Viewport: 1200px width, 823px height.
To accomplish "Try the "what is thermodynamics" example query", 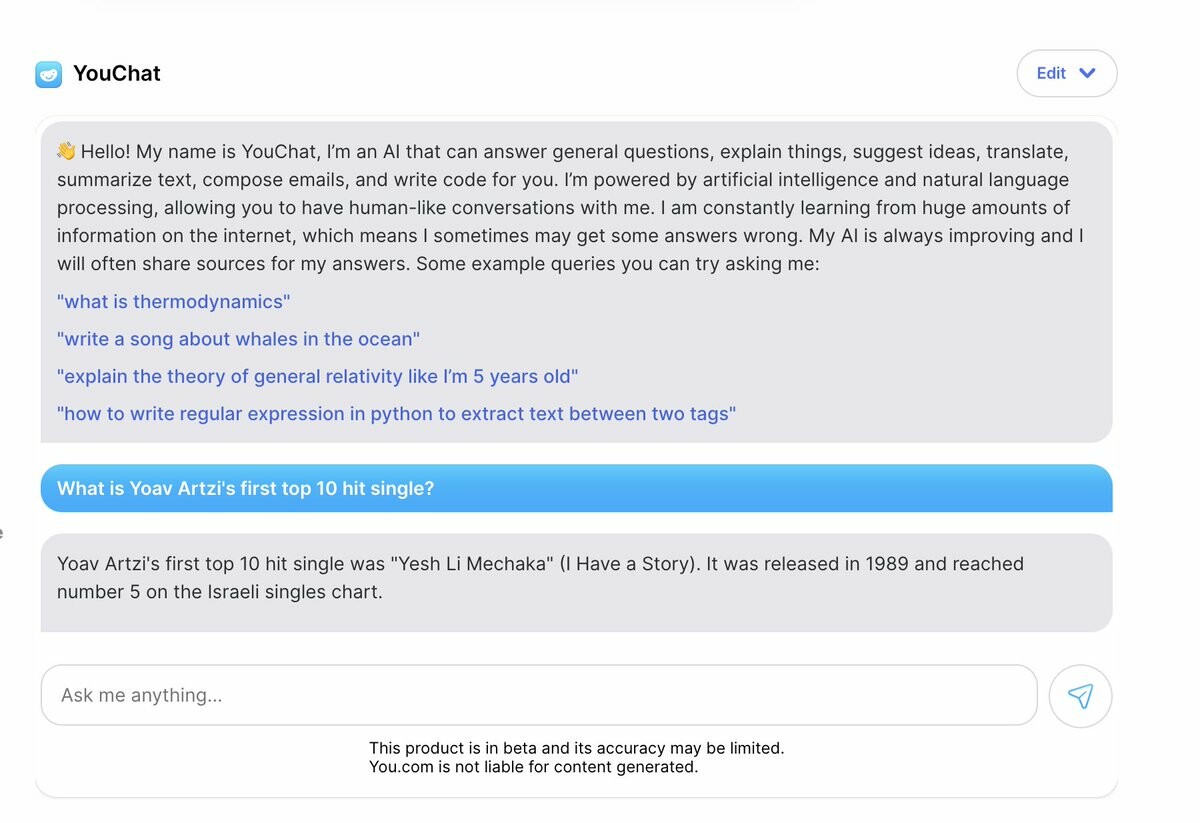I will click(x=173, y=301).
